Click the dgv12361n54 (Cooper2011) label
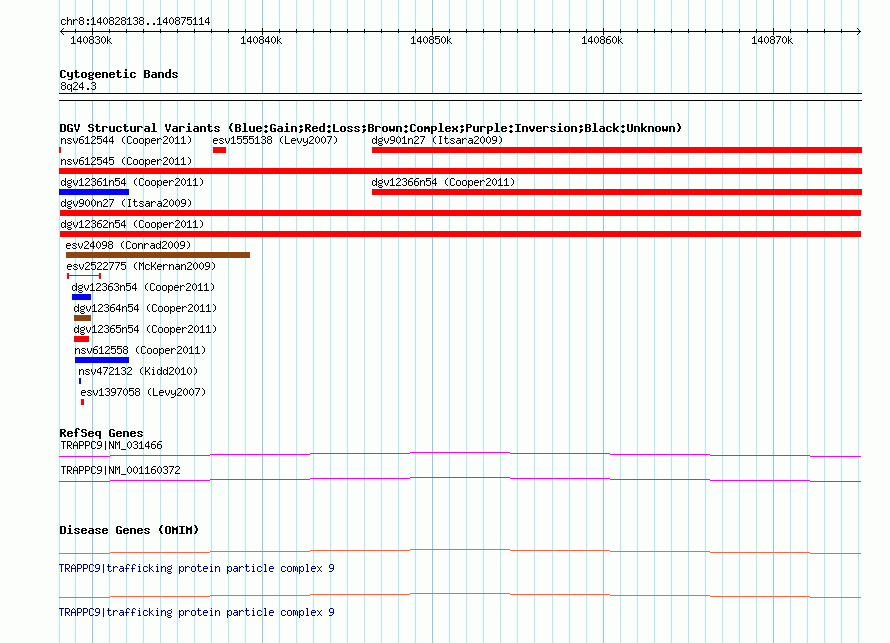This screenshot has height=643, width=890. click(x=132, y=182)
